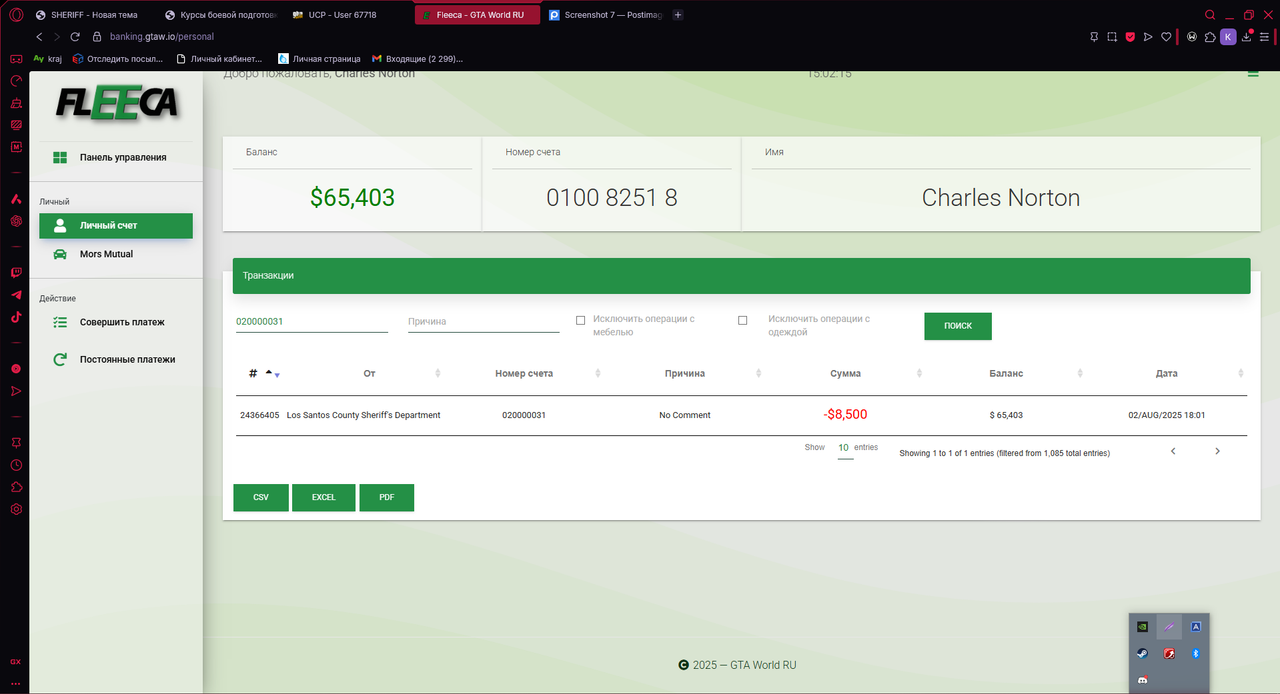The image size is (1280, 694).
Task: Click the ПОИСК search button
Action: (958, 326)
